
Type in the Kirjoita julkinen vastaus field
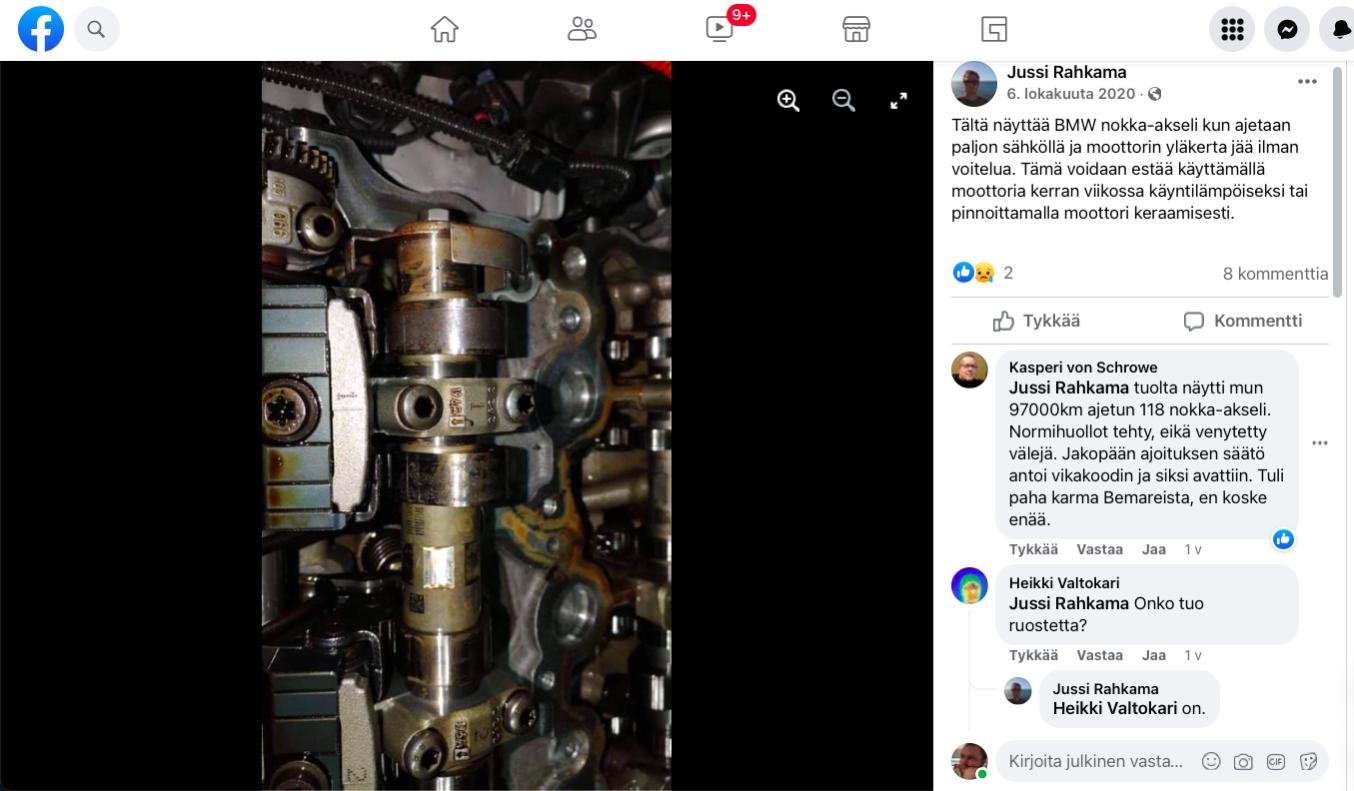[1095, 762]
